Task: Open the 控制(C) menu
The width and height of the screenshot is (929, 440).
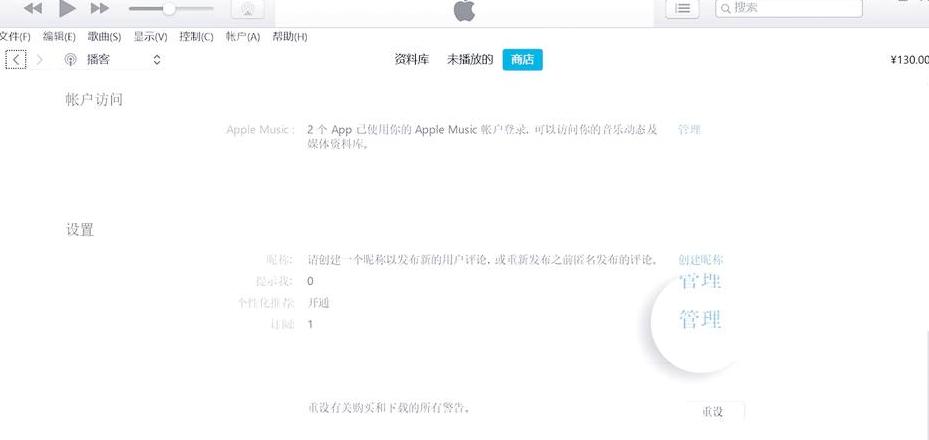Action: 196,37
